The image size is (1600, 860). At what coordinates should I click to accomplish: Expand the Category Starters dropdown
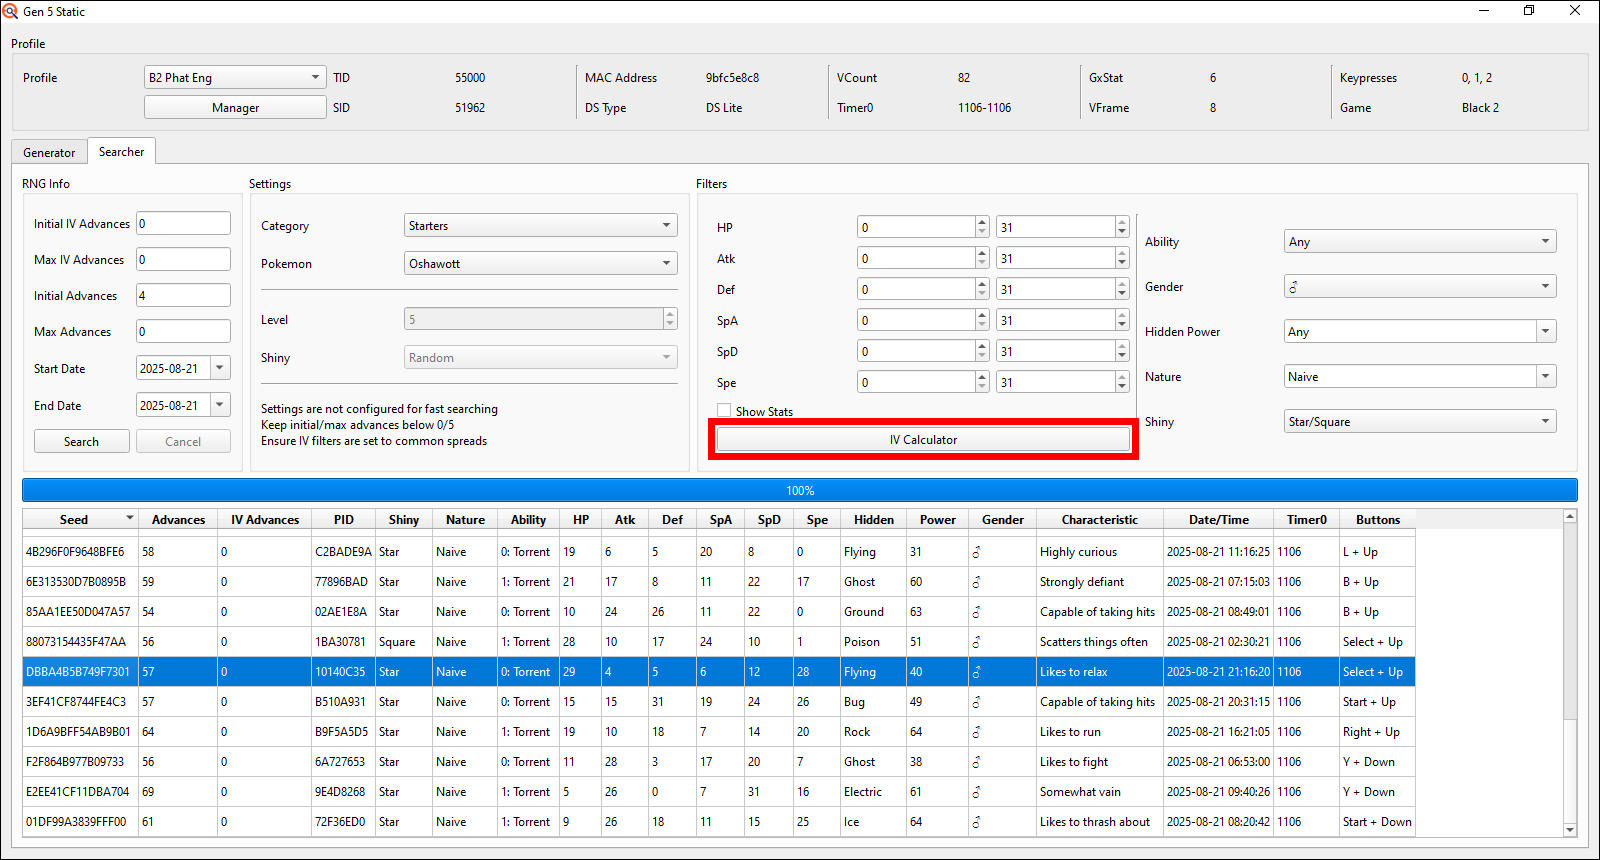[540, 226]
